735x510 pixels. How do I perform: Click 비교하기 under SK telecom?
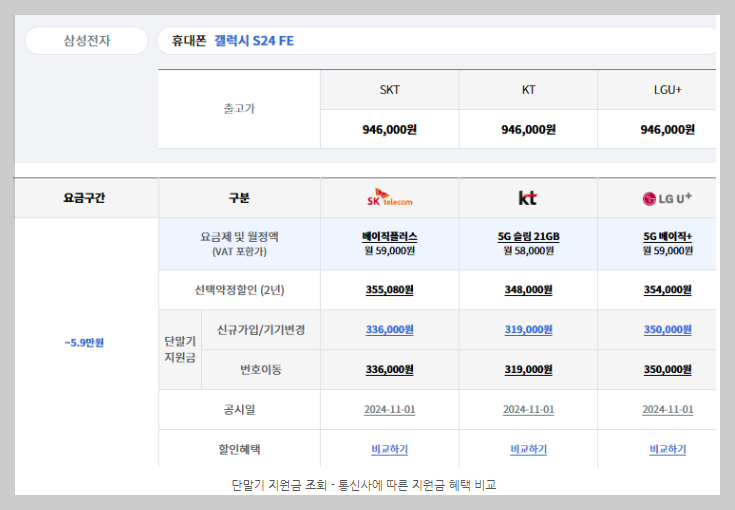tap(390, 450)
